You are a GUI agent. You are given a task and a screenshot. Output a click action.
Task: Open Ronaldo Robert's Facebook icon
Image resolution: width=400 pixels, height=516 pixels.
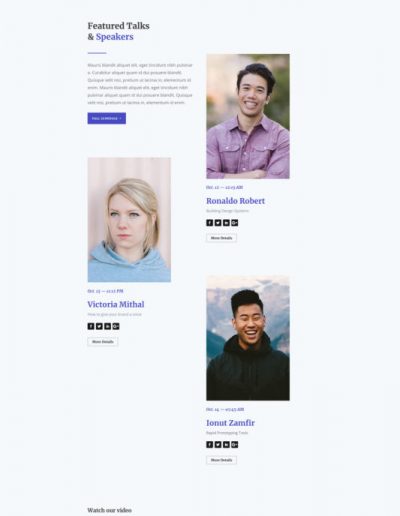209,223
